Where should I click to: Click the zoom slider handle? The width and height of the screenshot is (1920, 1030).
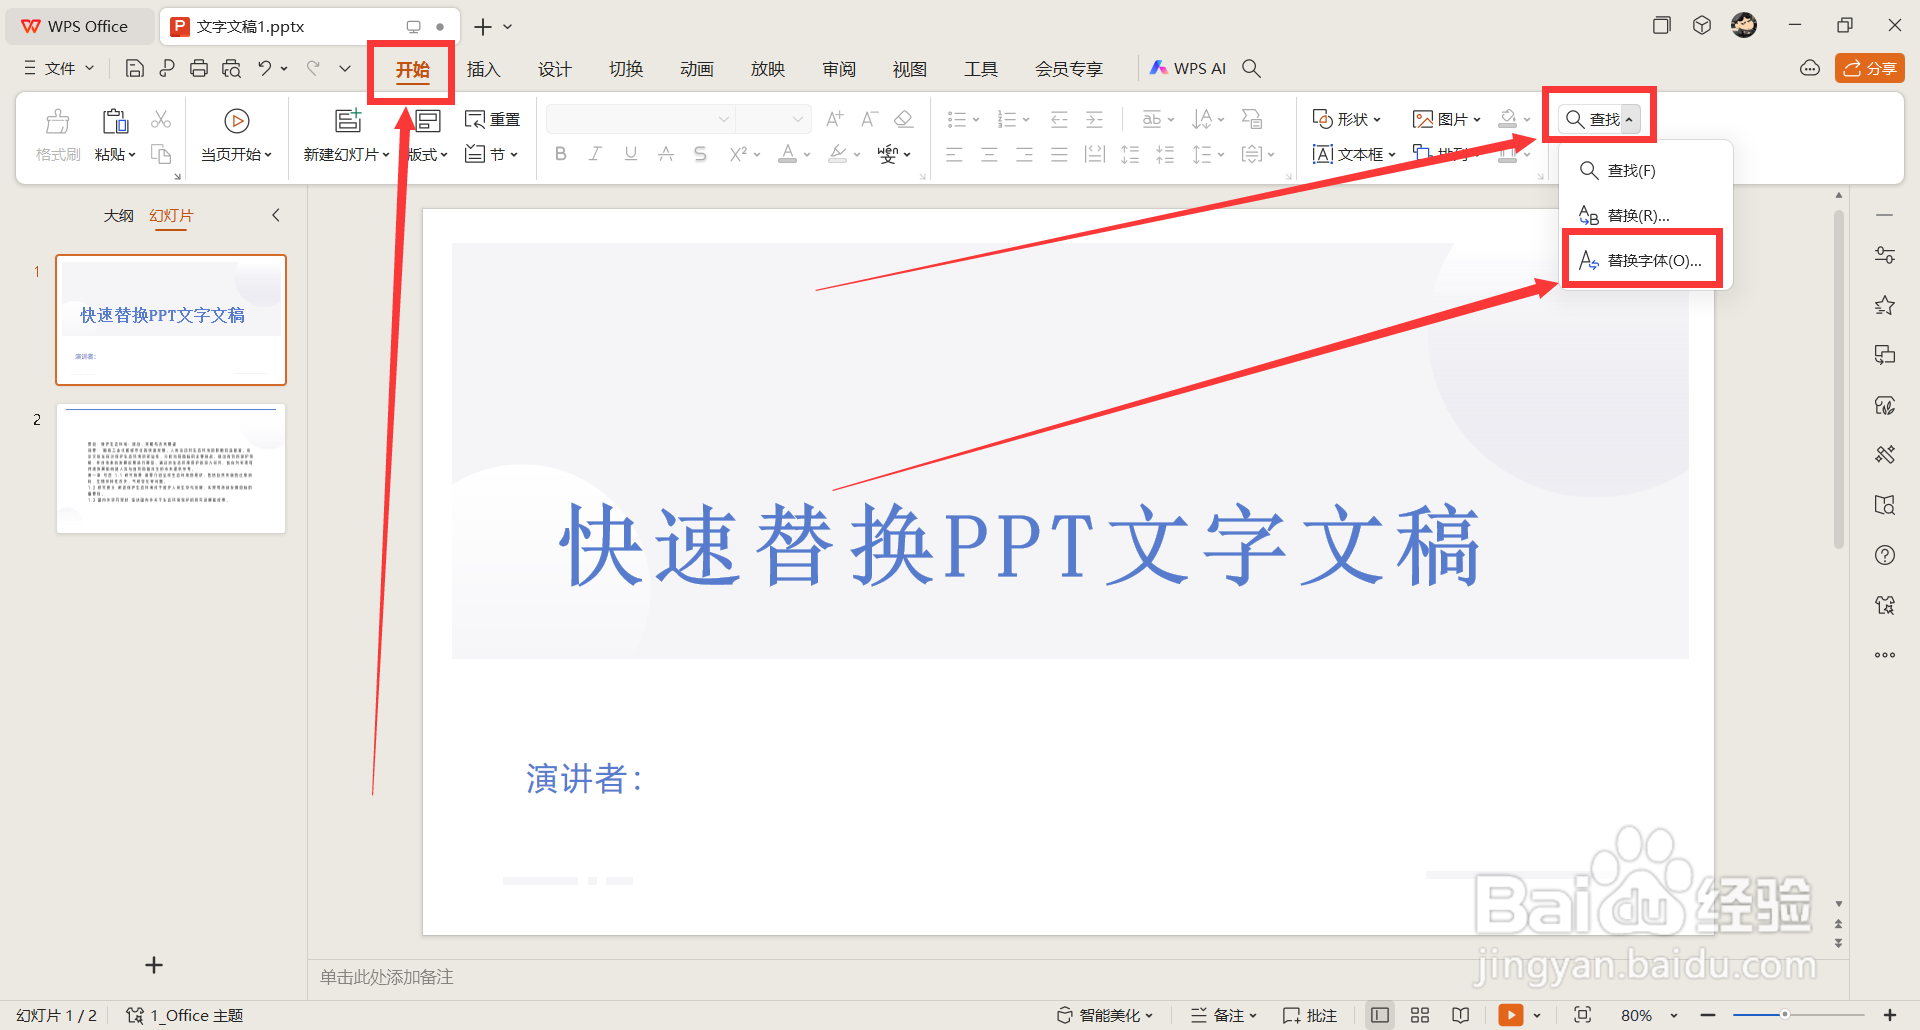click(1784, 1015)
